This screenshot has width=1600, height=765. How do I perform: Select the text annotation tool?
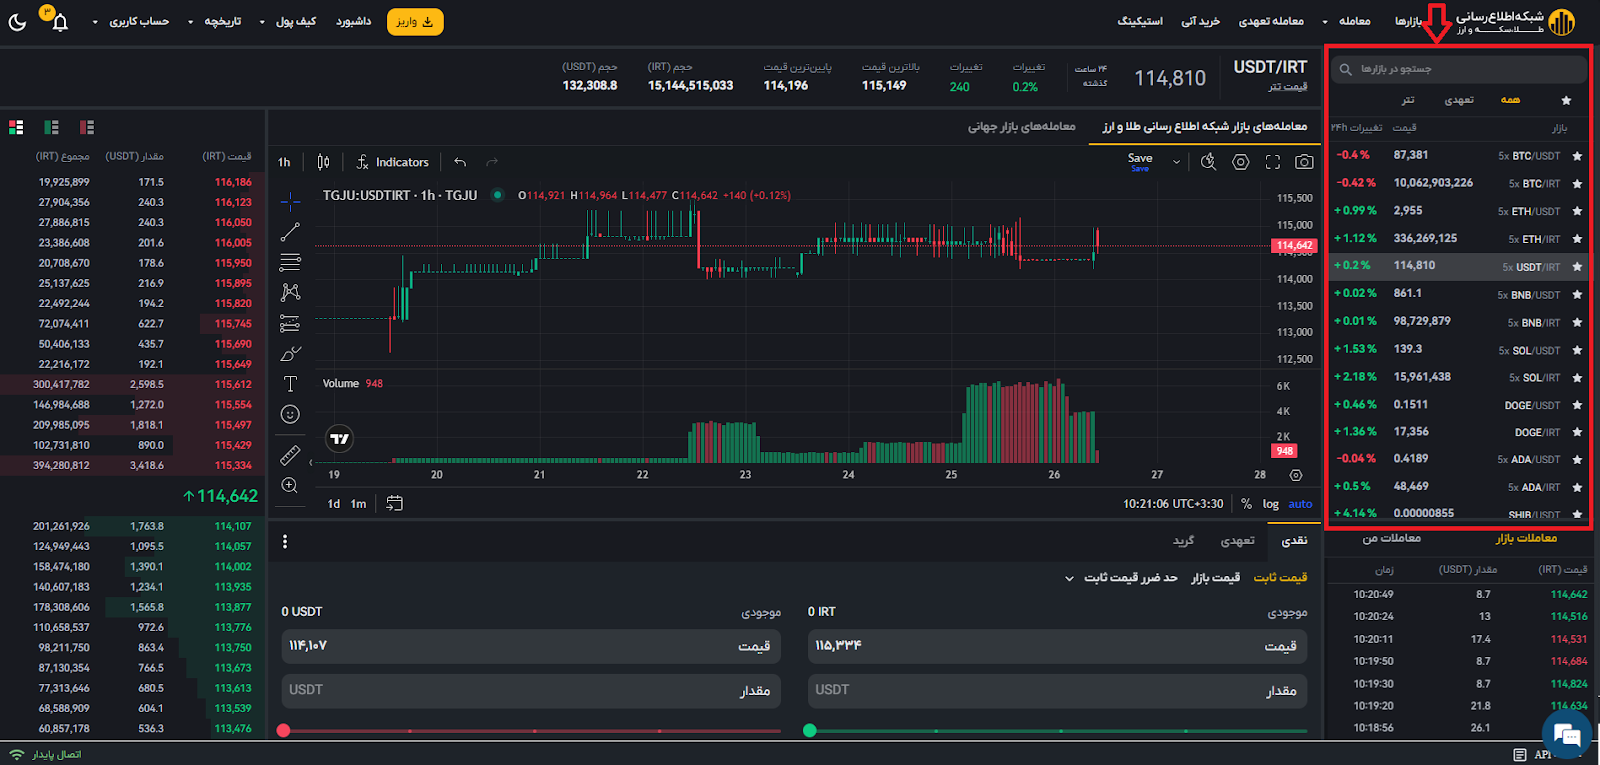290,384
